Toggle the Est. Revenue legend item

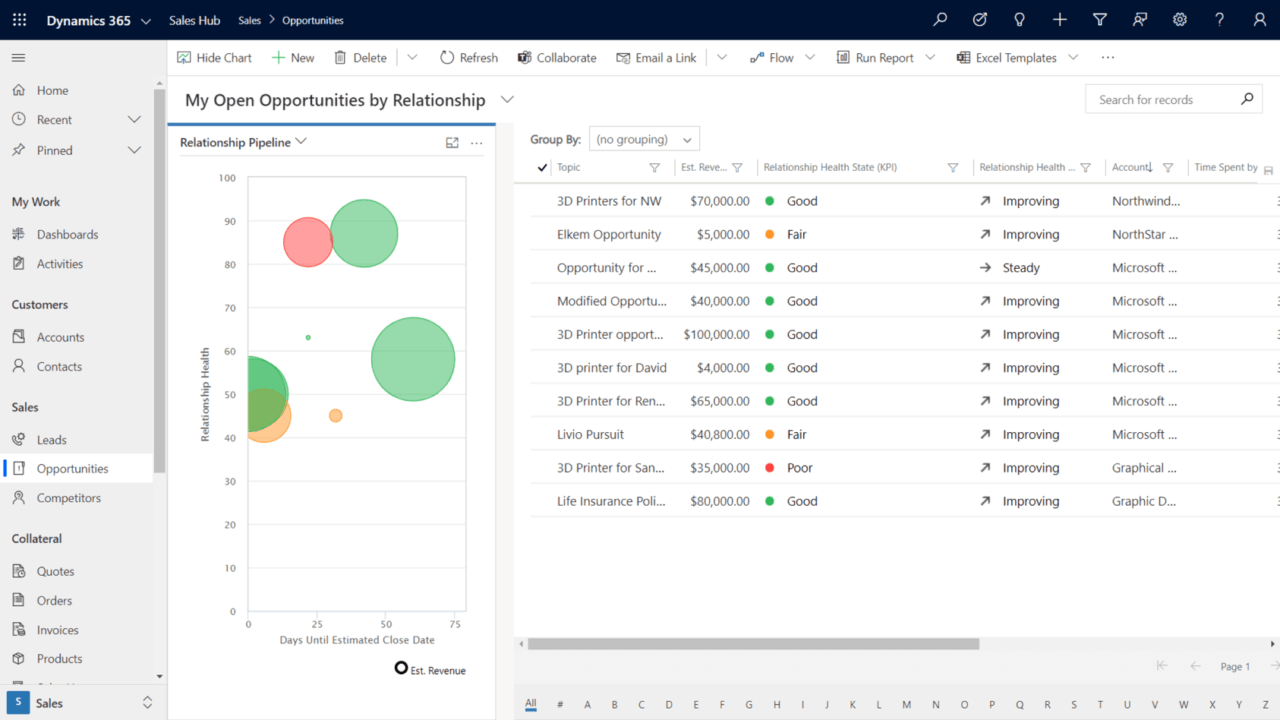[x=429, y=669]
